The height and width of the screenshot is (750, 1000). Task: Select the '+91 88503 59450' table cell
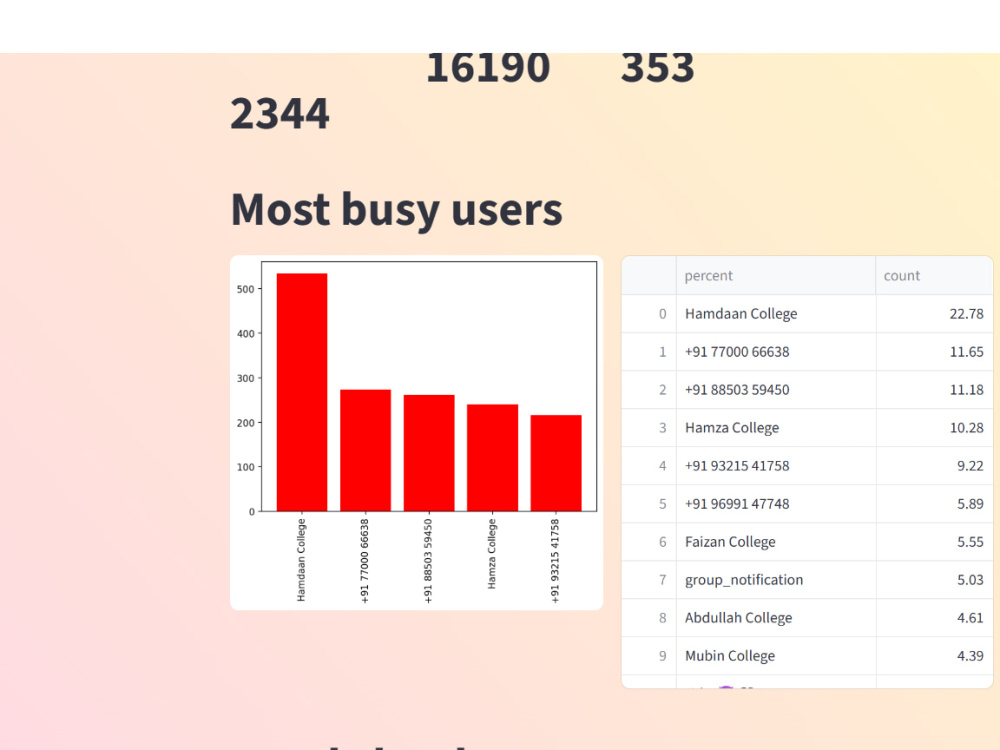click(x=776, y=390)
